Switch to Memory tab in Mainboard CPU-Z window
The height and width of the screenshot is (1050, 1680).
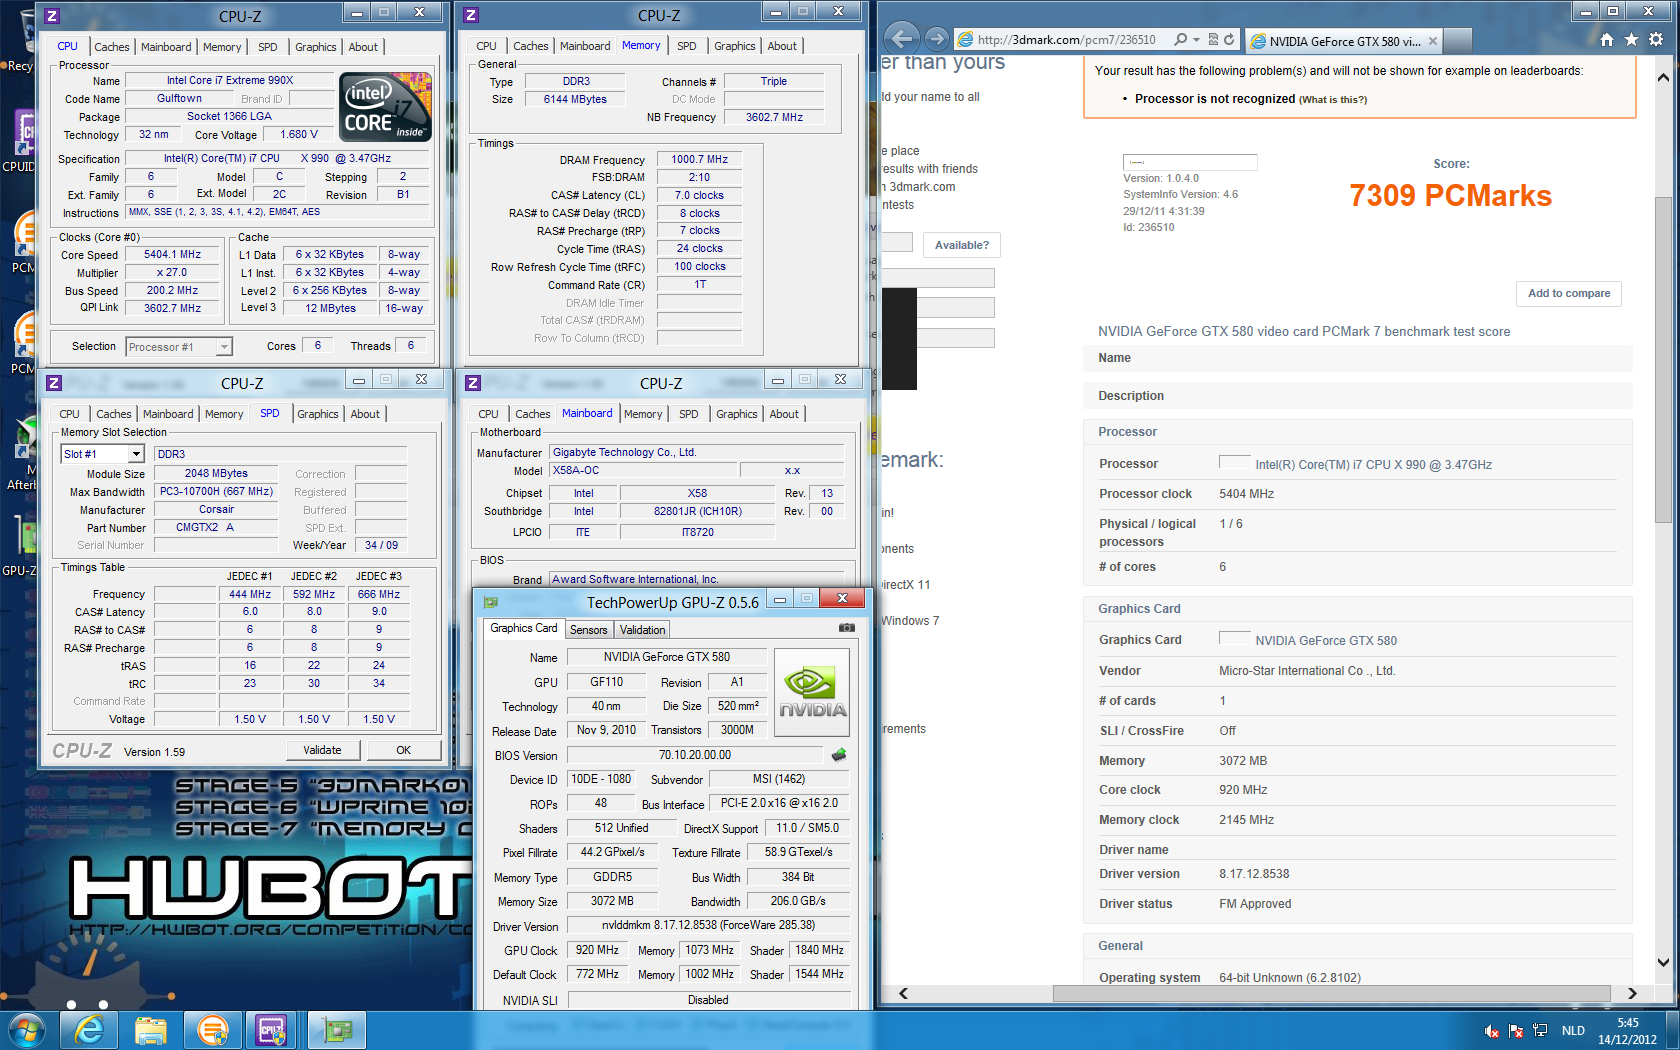click(x=643, y=414)
